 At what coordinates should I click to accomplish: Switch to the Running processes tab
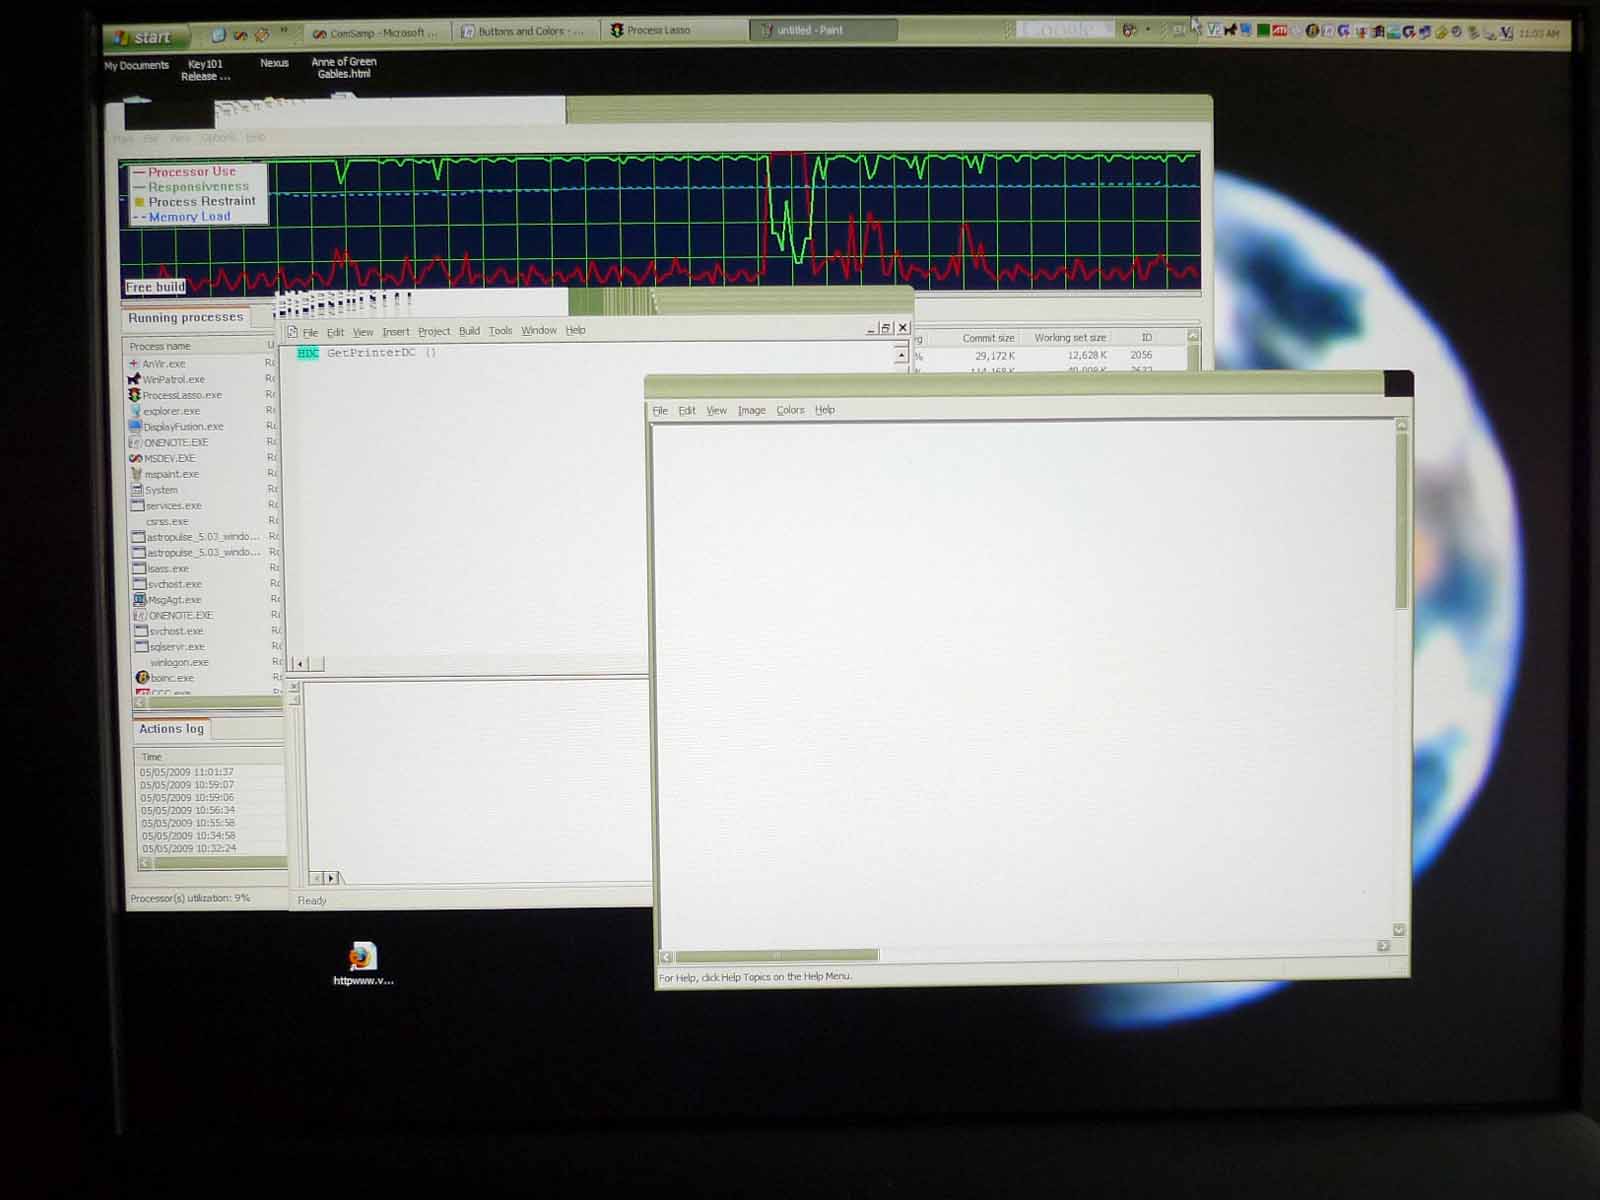coord(186,318)
